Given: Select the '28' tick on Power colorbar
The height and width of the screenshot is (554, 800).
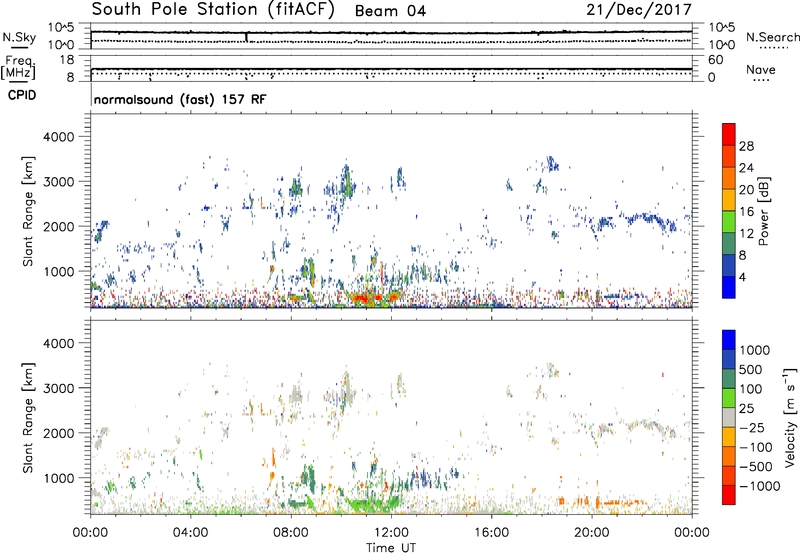Looking at the screenshot, I should (x=746, y=146).
